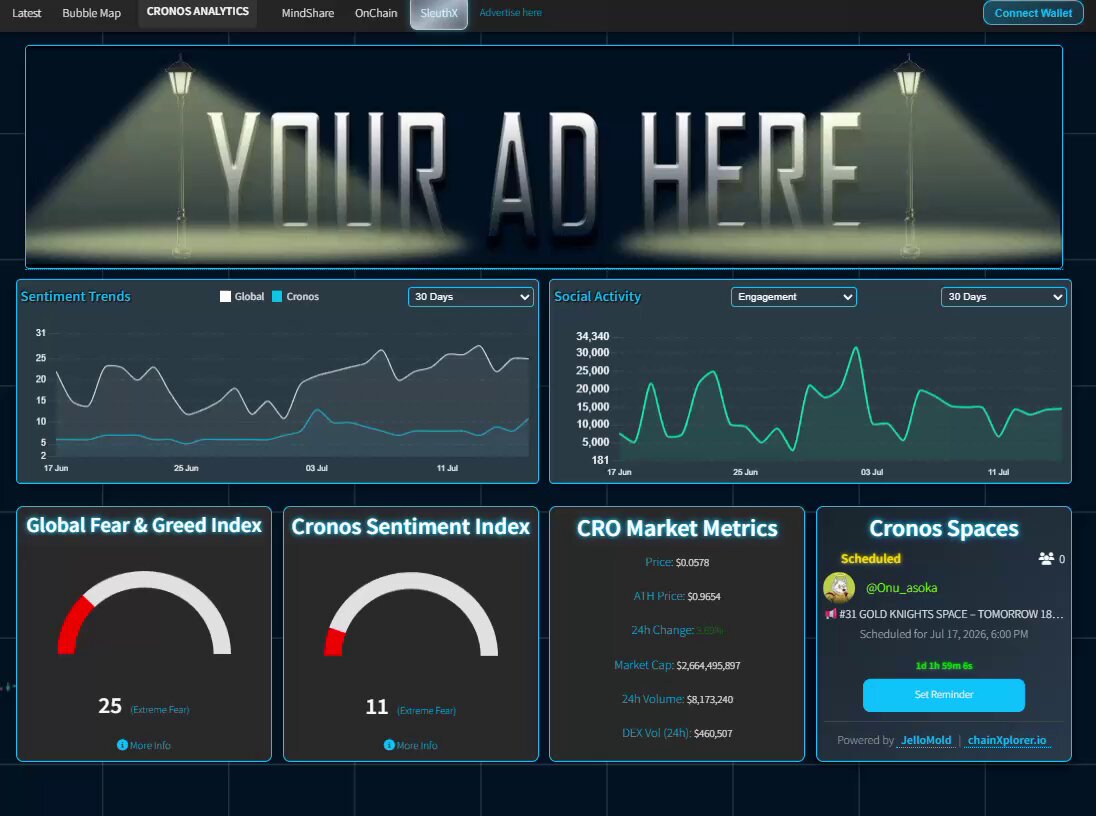This screenshot has height=816, width=1096.
Task: Click the 24h Volume value $8,173,240
Action: click(x=710, y=699)
